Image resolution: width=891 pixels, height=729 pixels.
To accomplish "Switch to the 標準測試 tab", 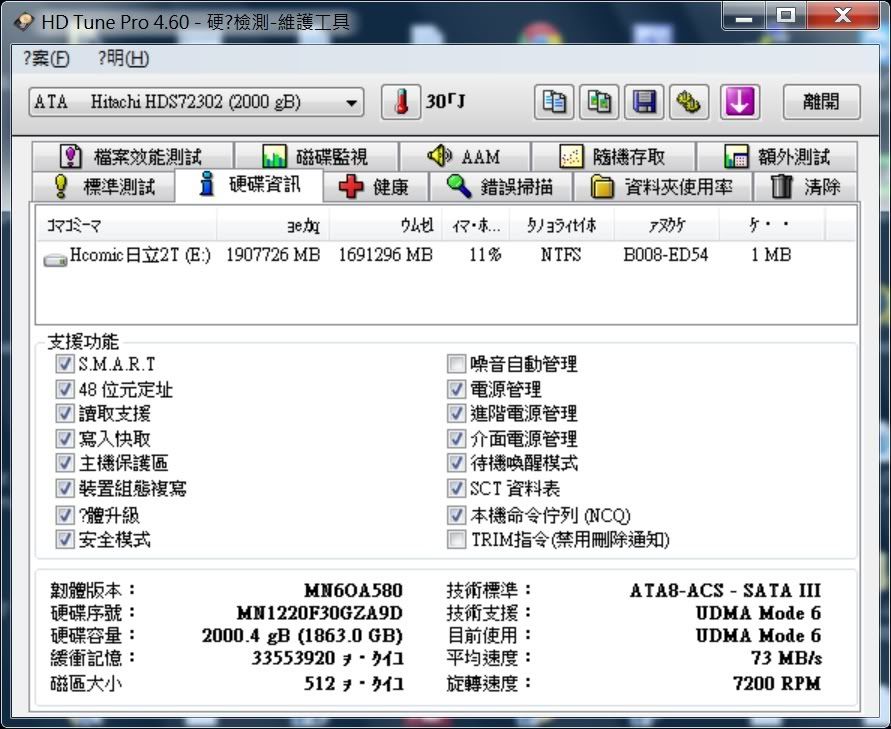I will (x=103, y=186).
